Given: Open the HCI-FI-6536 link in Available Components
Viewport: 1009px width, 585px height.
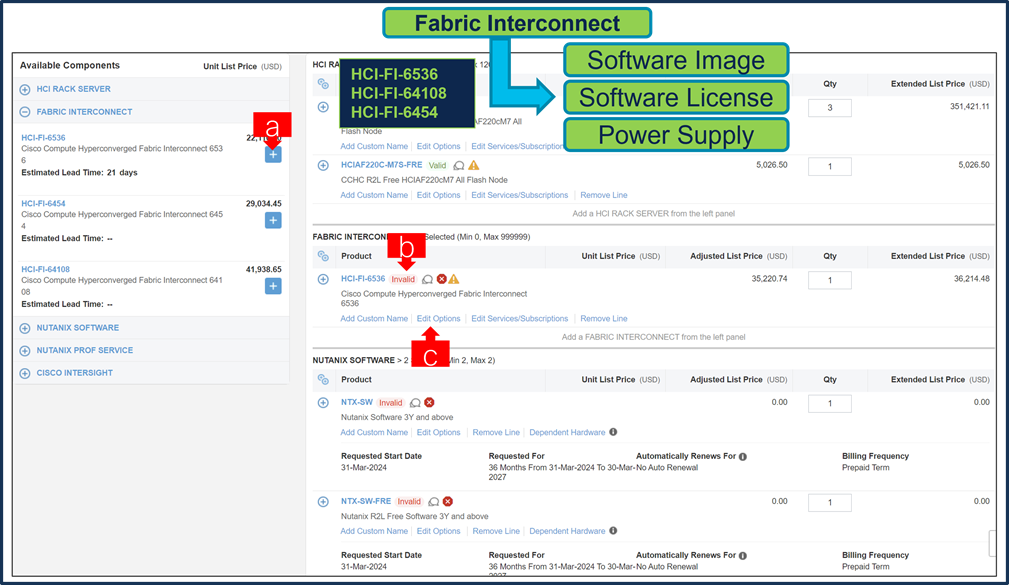Looking at the screenshot, I should pos(43,138).
